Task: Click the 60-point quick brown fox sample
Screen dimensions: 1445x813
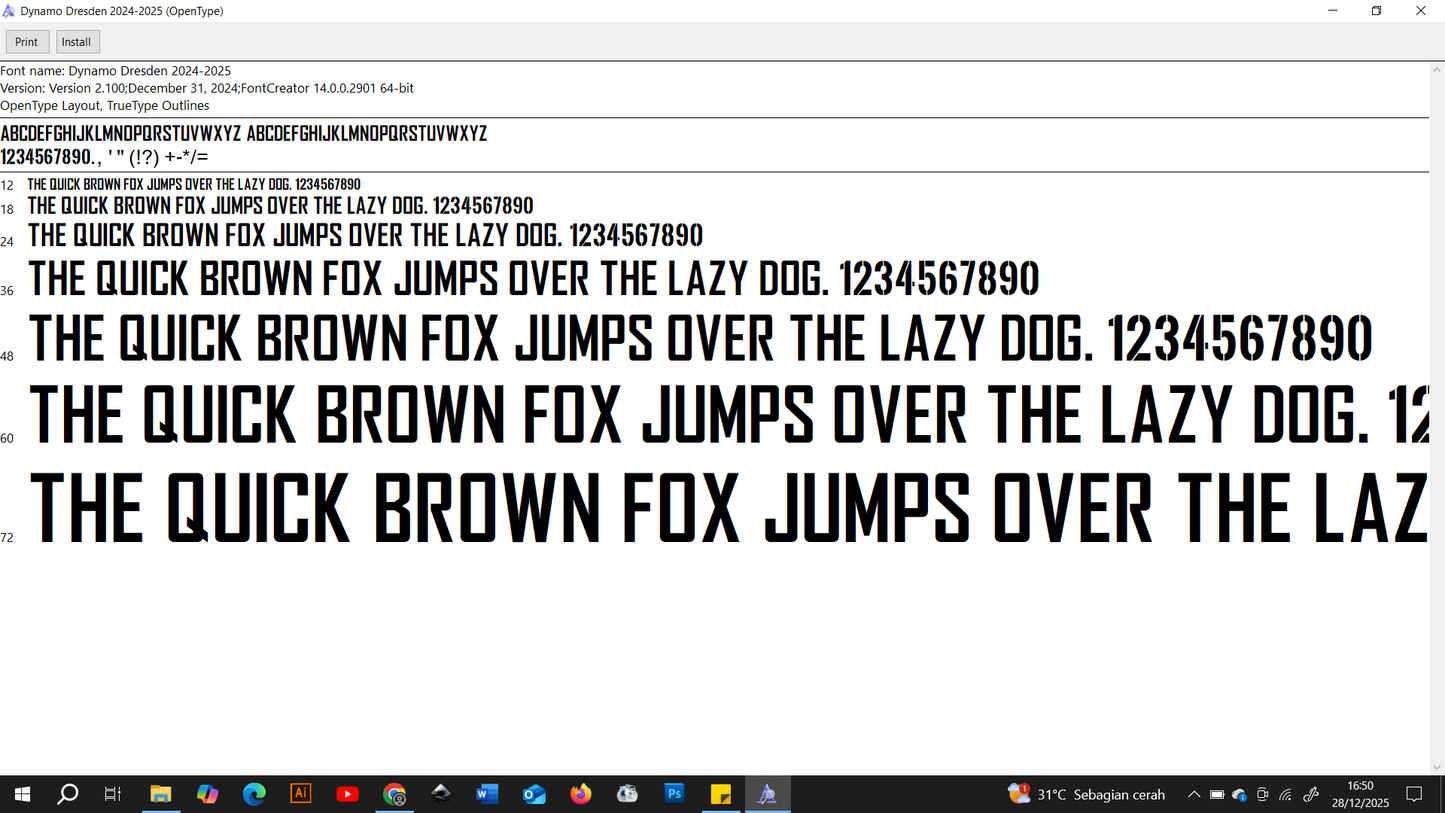Action: click(x=729, y=415)
